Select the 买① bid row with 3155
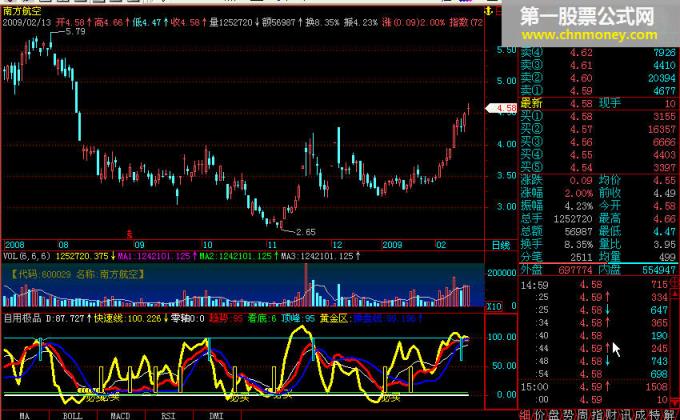Screen dimensions: 680x420 tap(598, 116)
